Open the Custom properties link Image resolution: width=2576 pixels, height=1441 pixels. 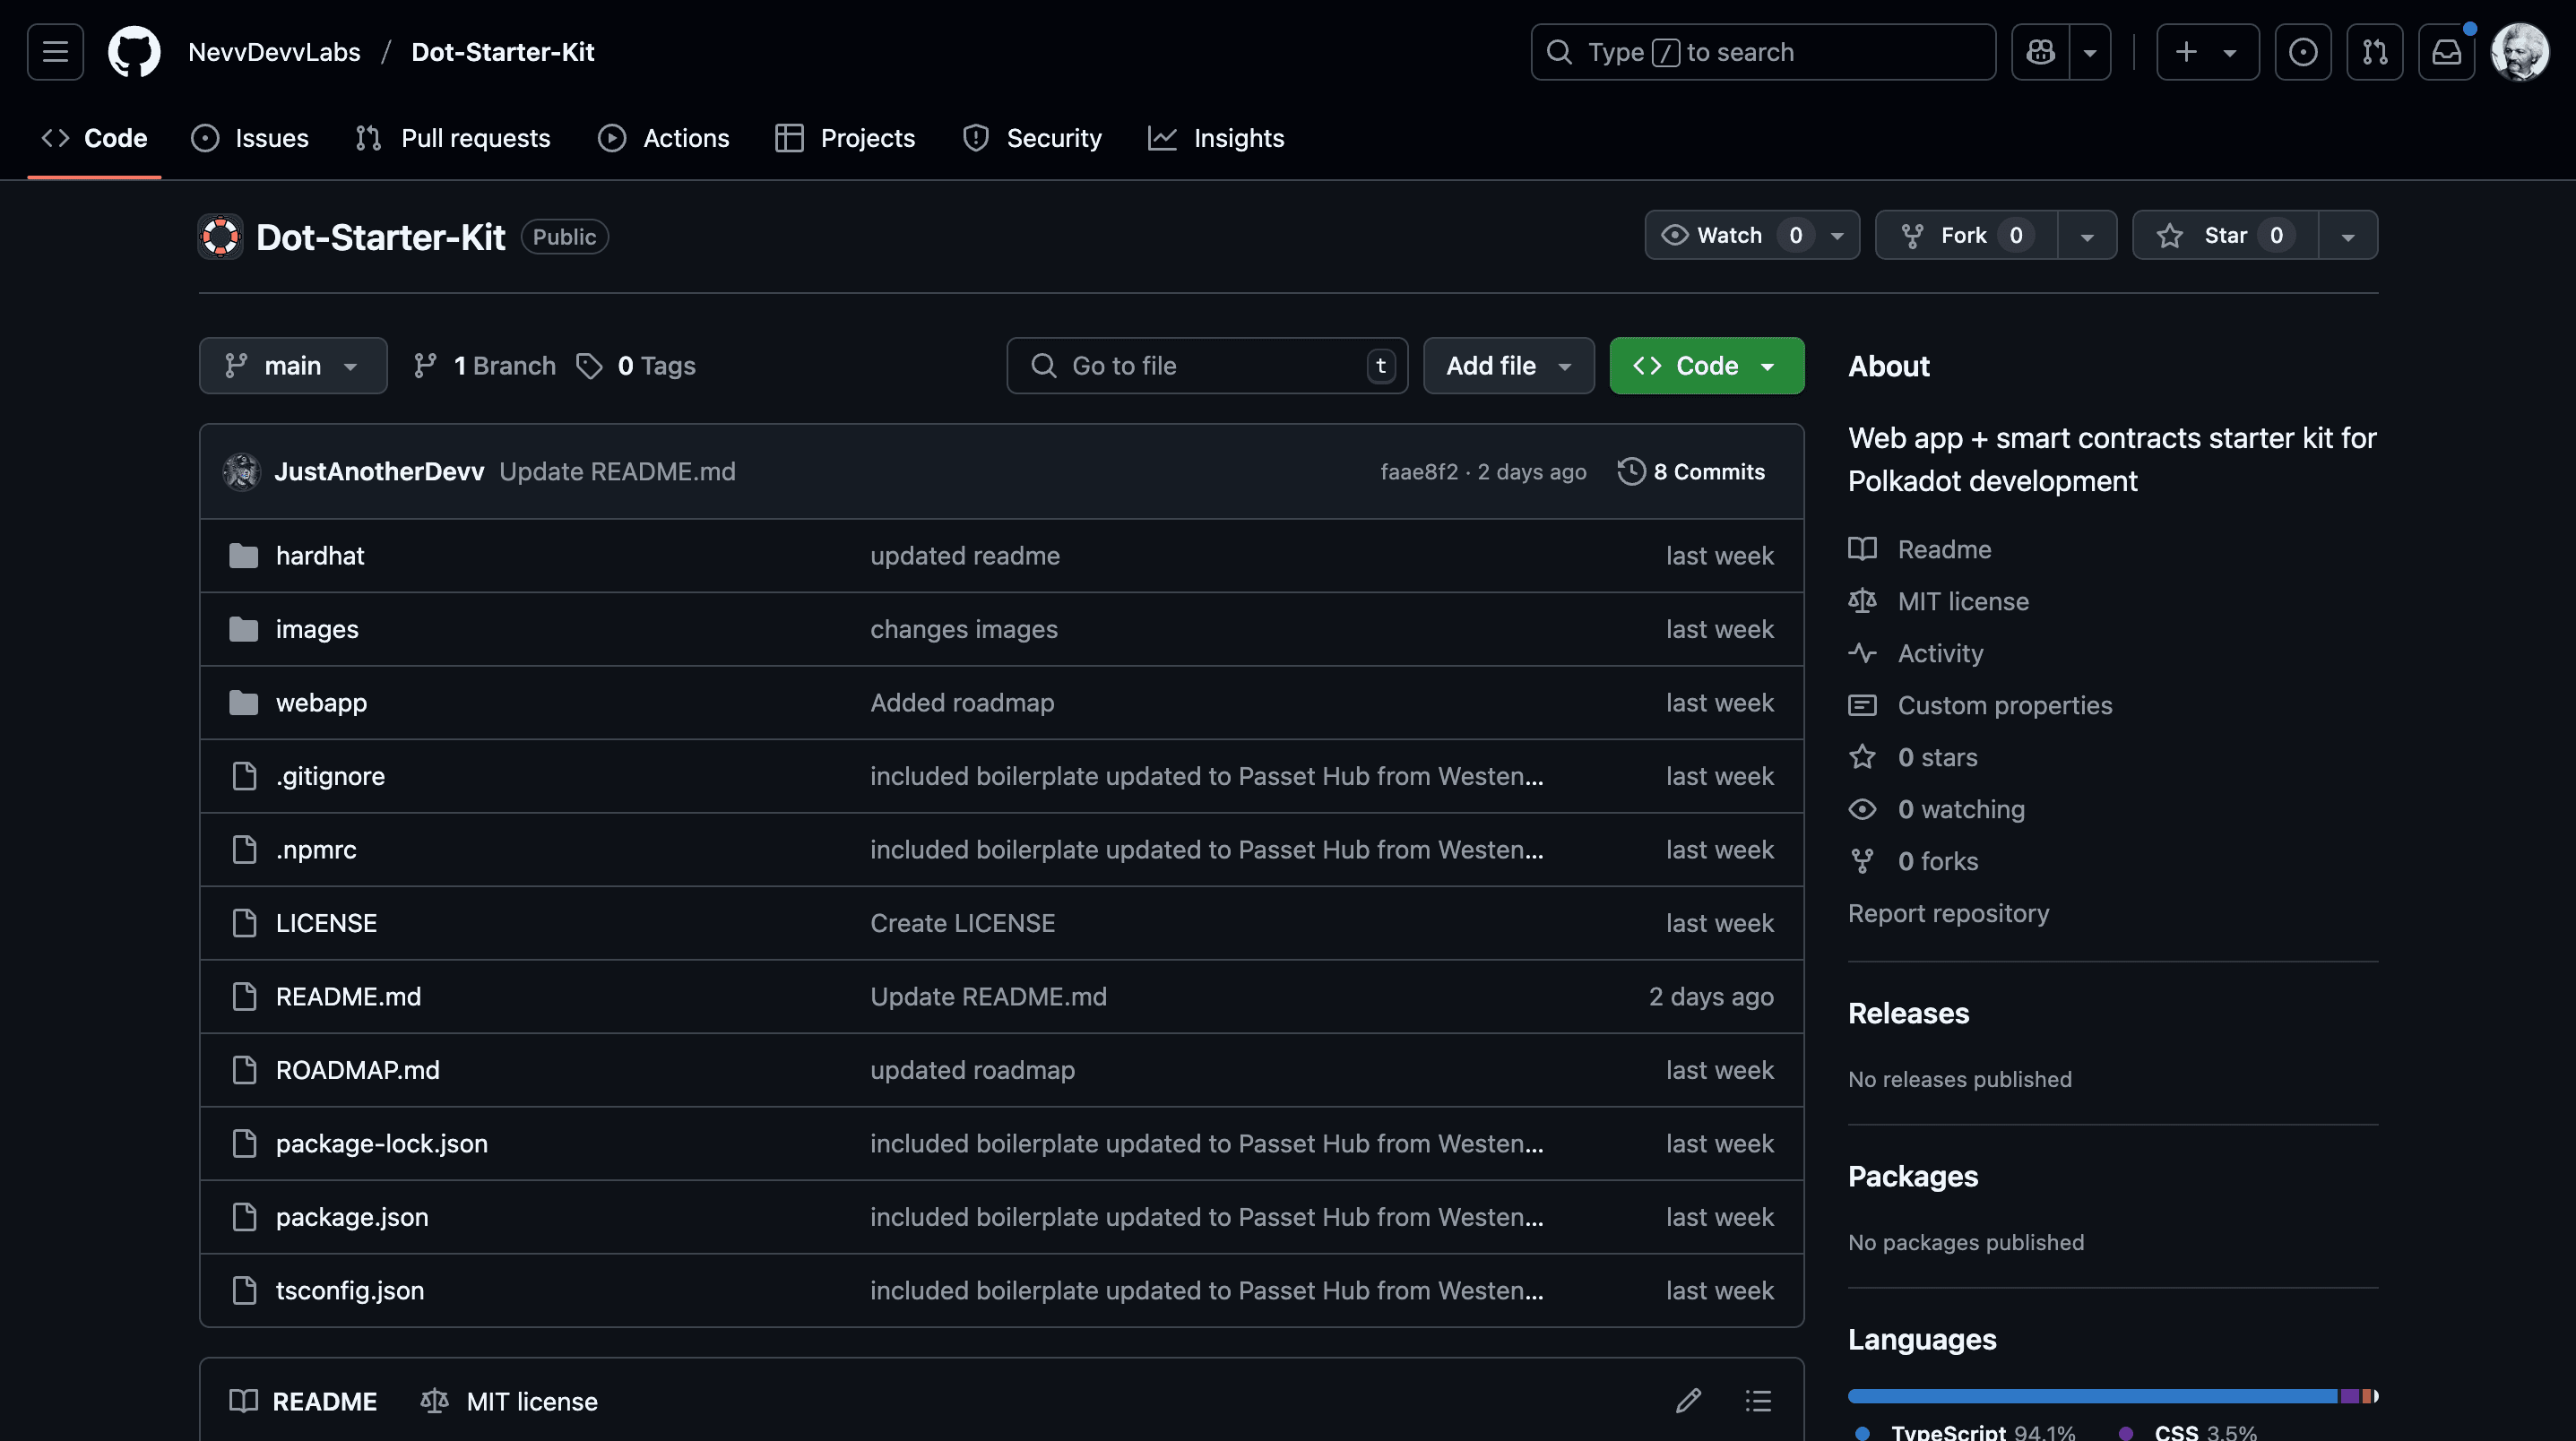click(x=2005, y=705)
